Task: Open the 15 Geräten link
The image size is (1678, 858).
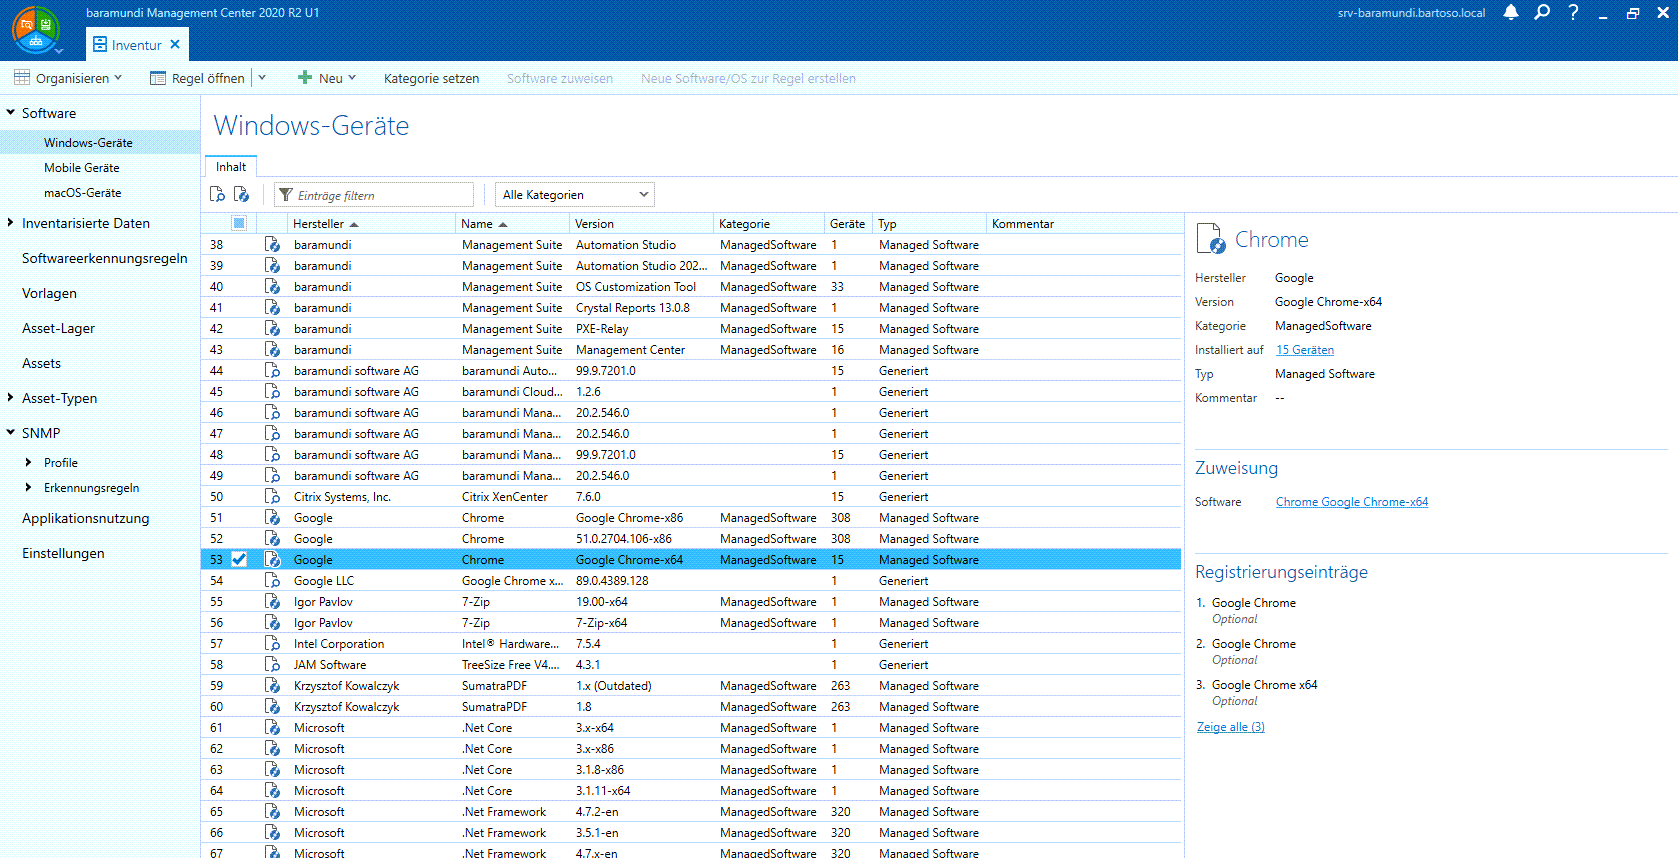Action: click(1305, 350)
